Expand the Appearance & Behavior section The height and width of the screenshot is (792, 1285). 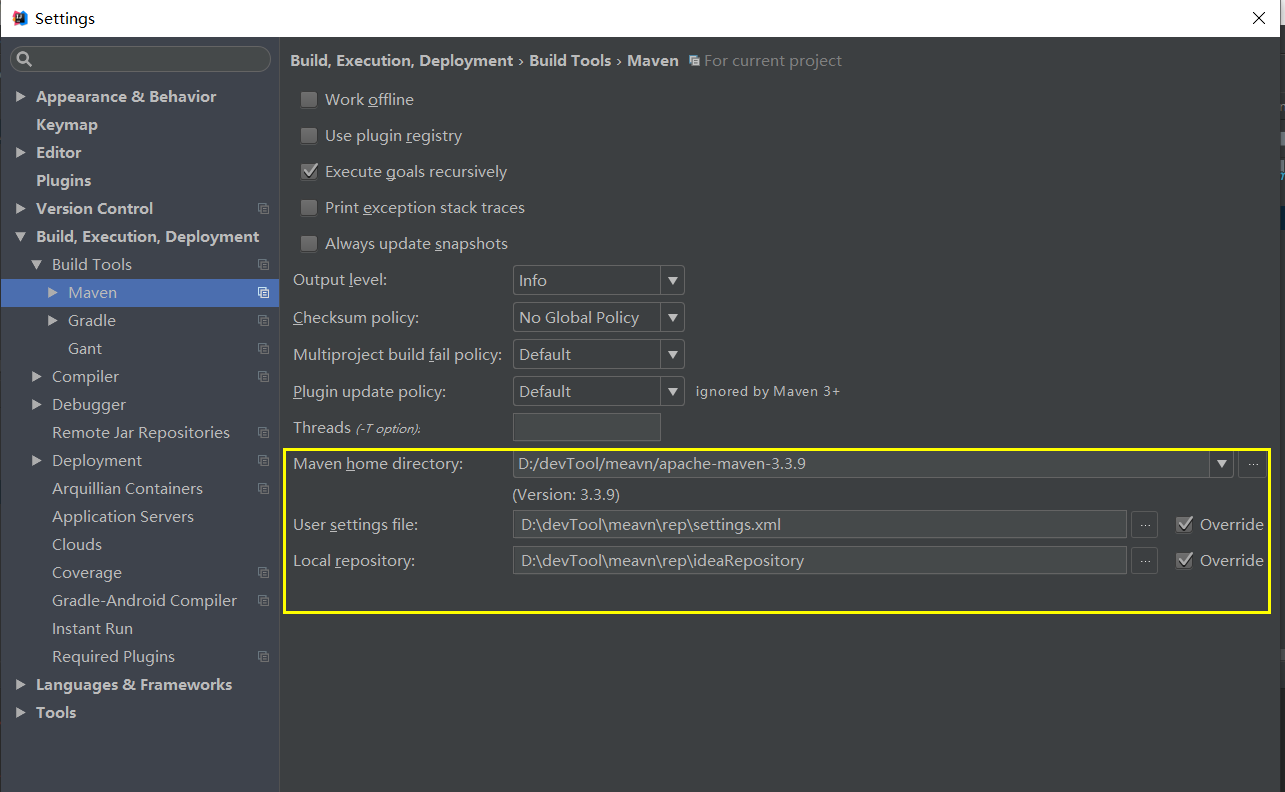click(x=21, y=97)
